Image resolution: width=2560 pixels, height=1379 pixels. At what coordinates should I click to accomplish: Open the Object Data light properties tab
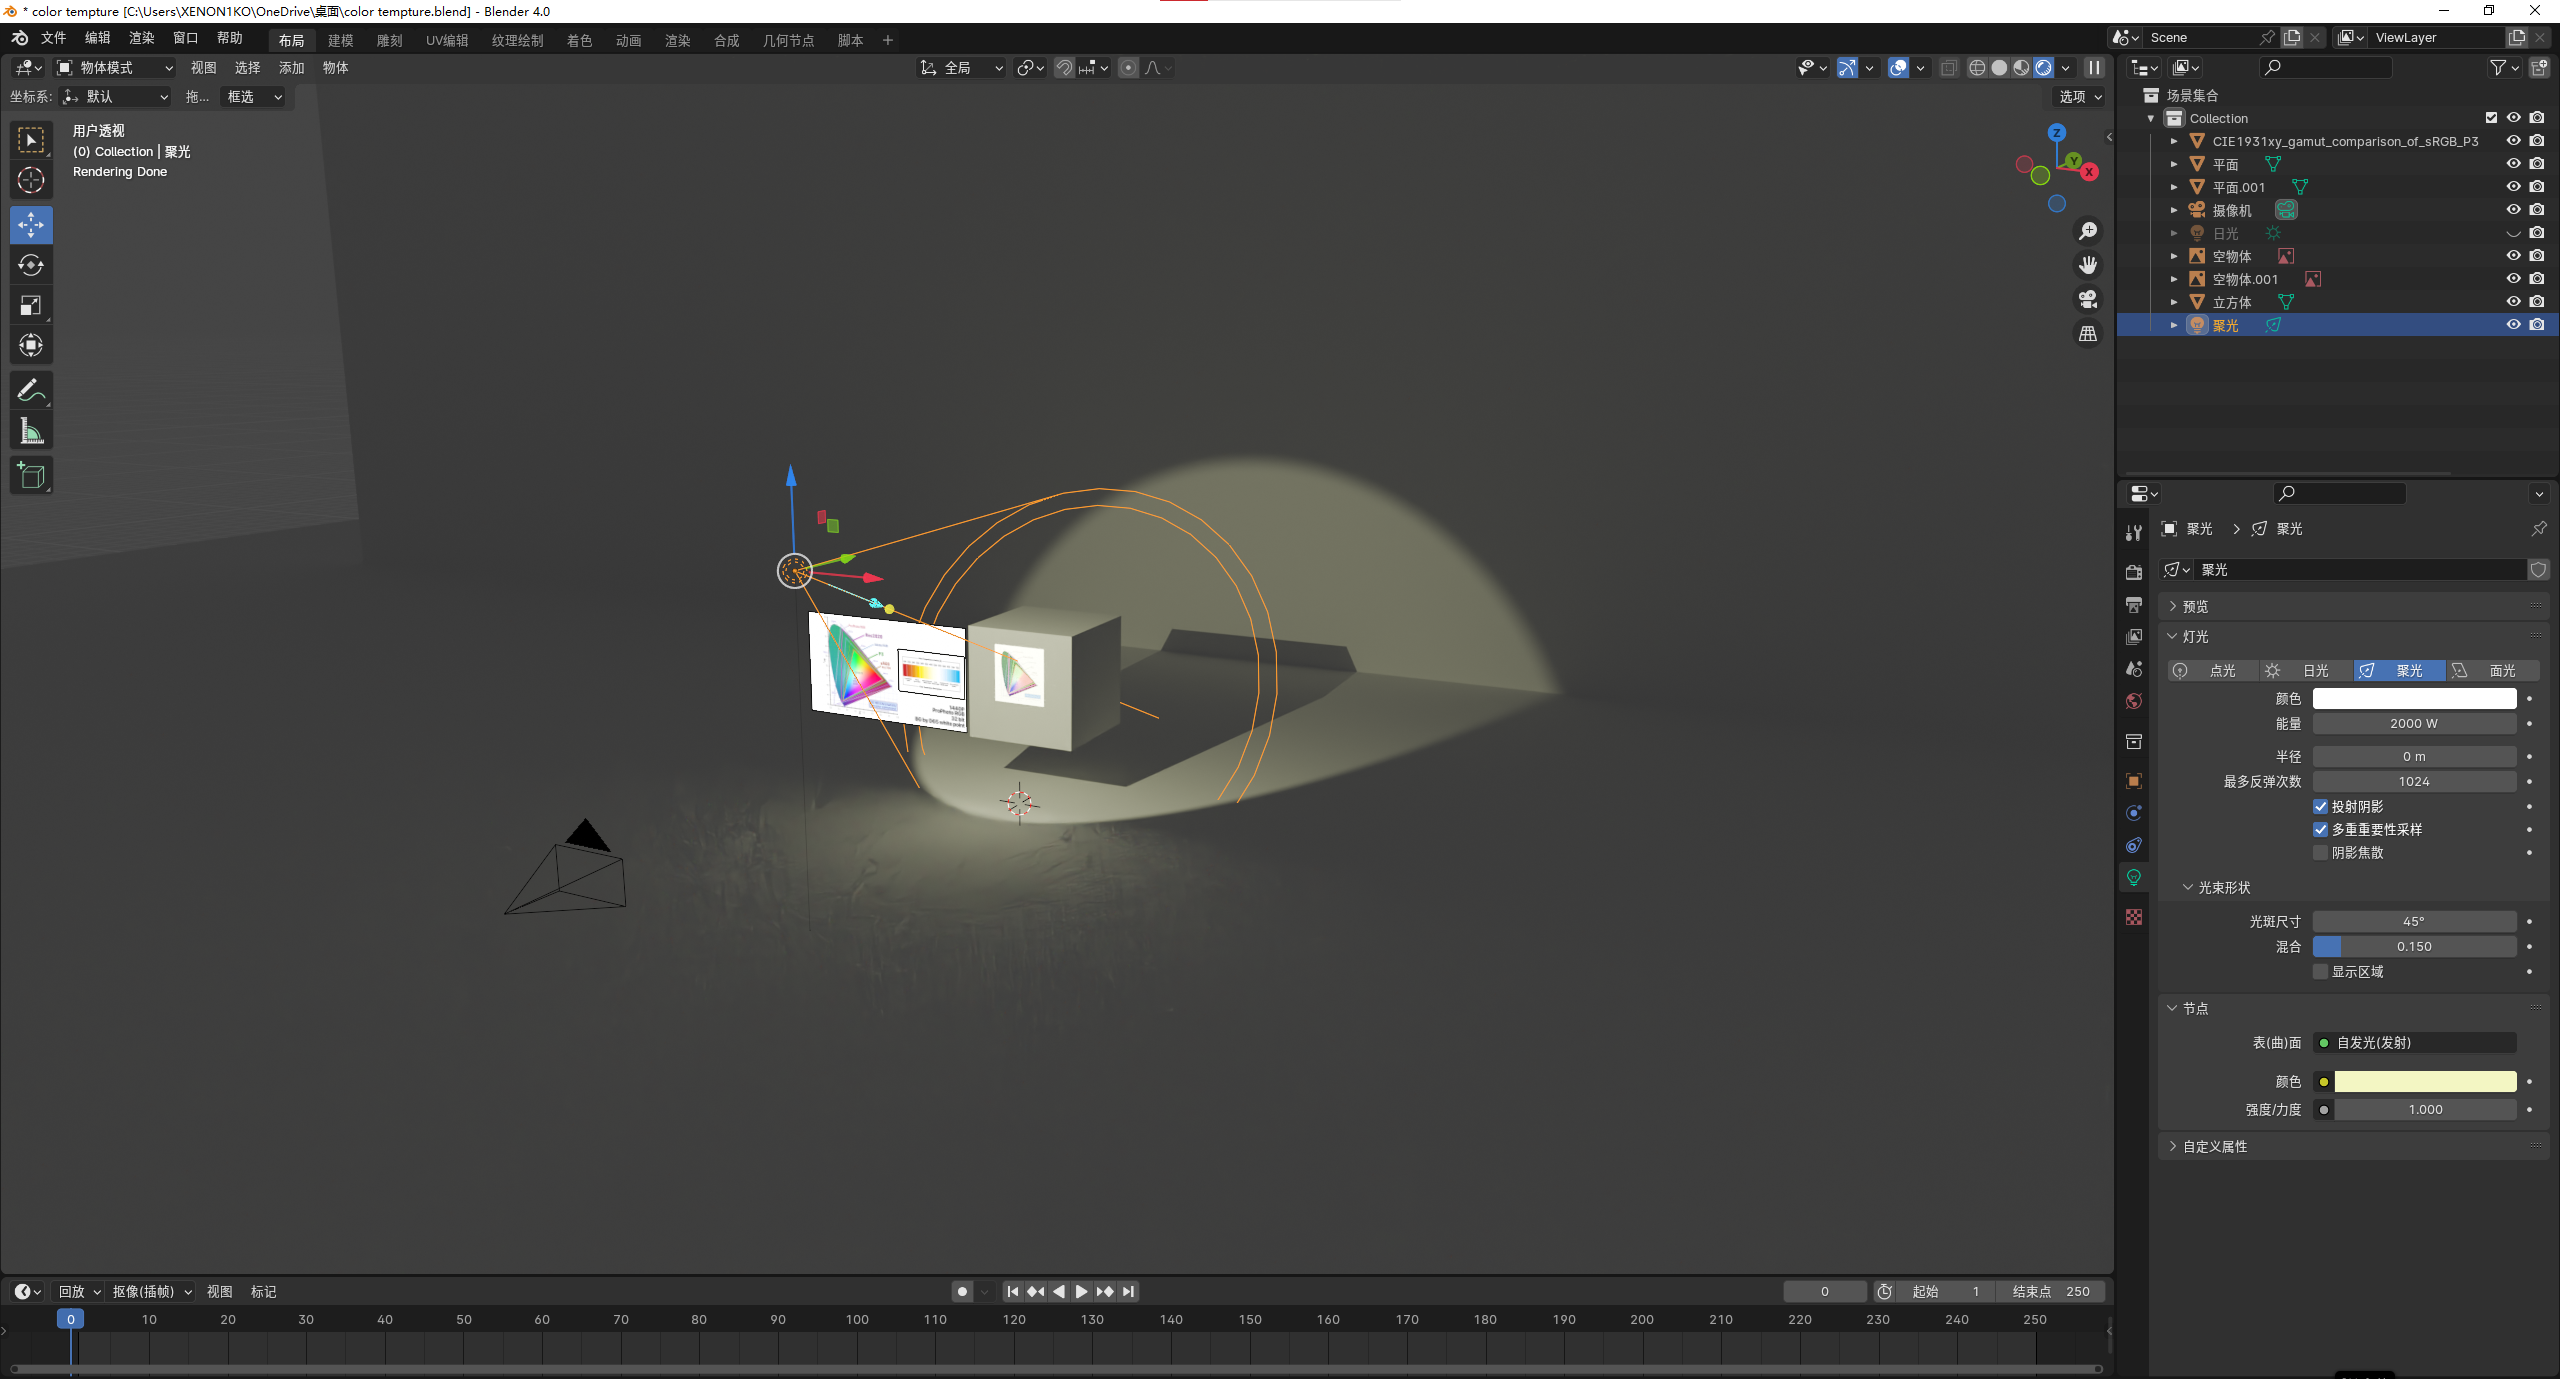point(2134,877)
